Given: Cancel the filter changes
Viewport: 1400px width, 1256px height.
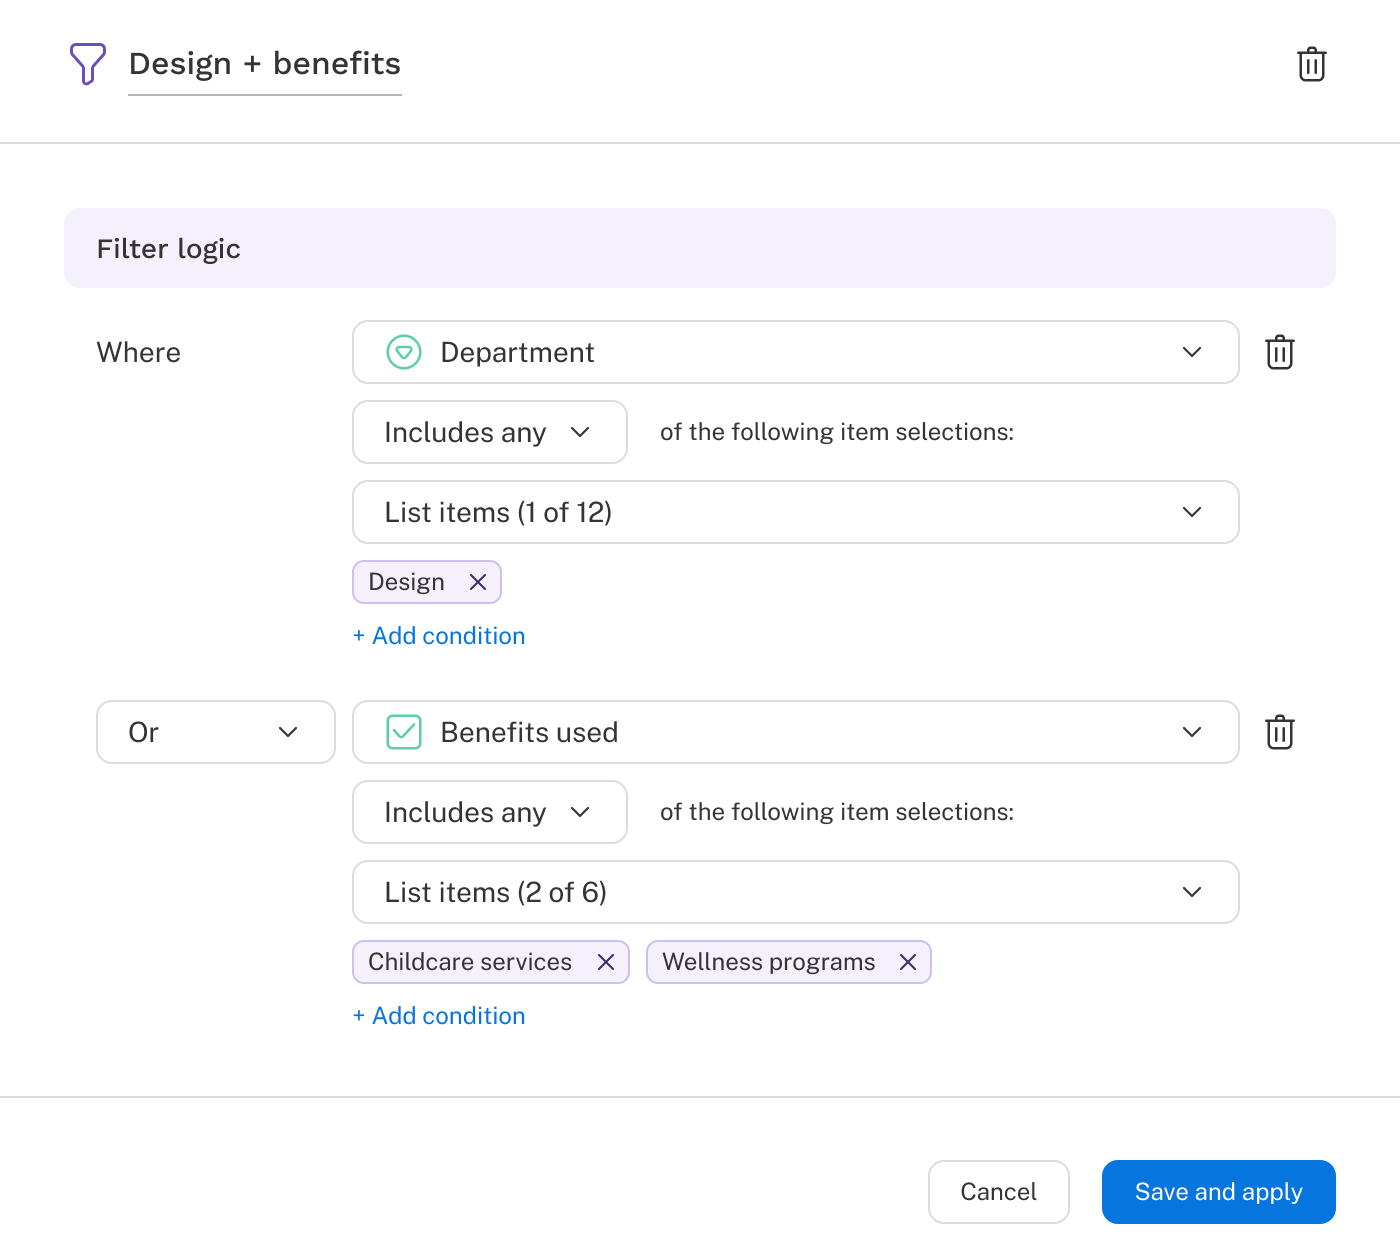Looking at the screenshot, I should [x=999, y=1192].
